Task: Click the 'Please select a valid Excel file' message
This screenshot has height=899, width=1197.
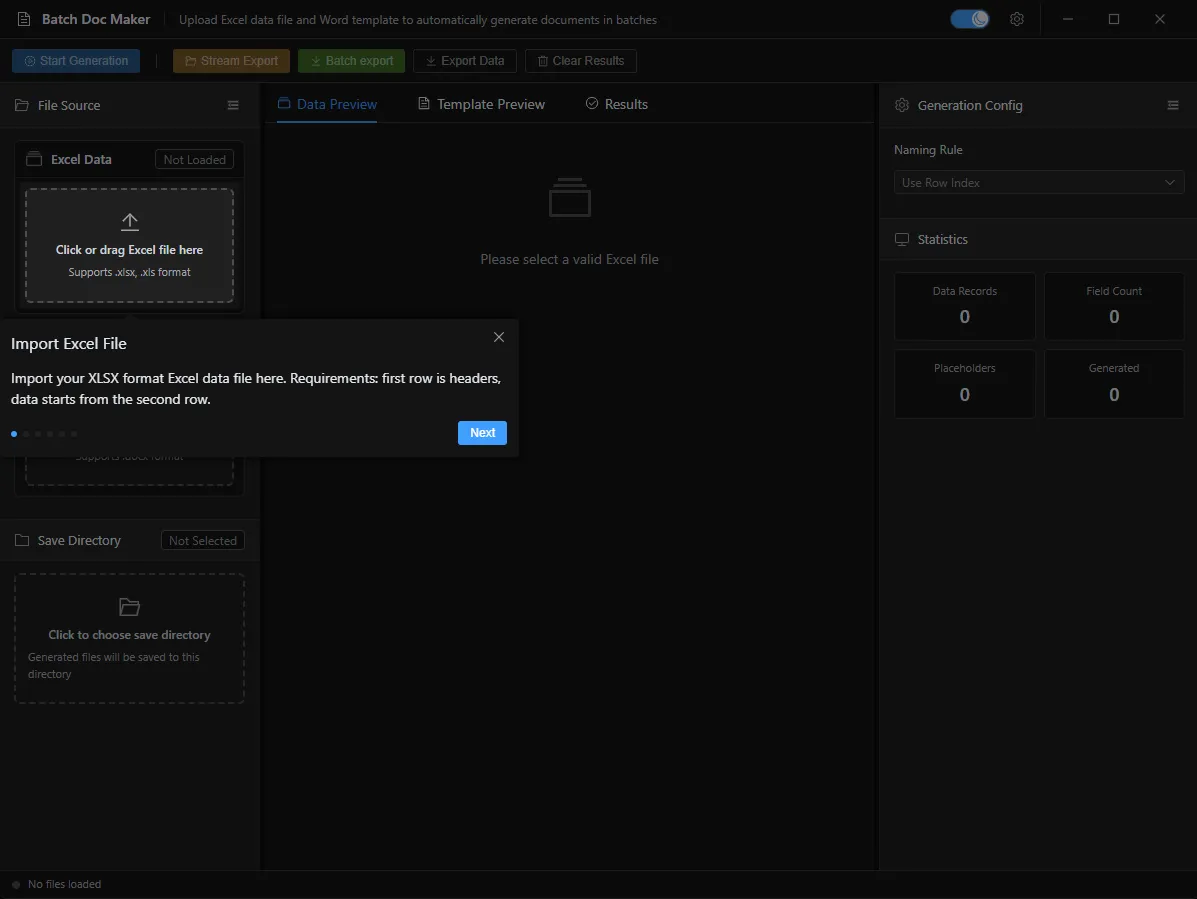Action: [x=569, y=259]
